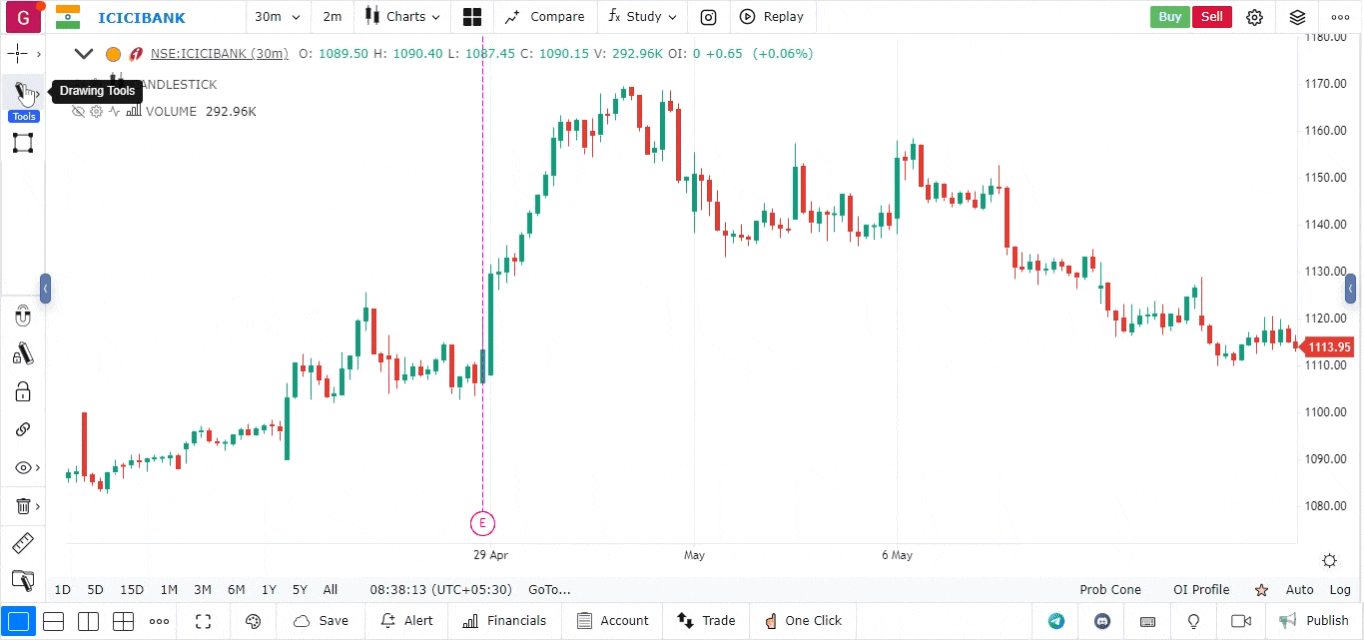Select the 5D range tab

coord(95,590)
